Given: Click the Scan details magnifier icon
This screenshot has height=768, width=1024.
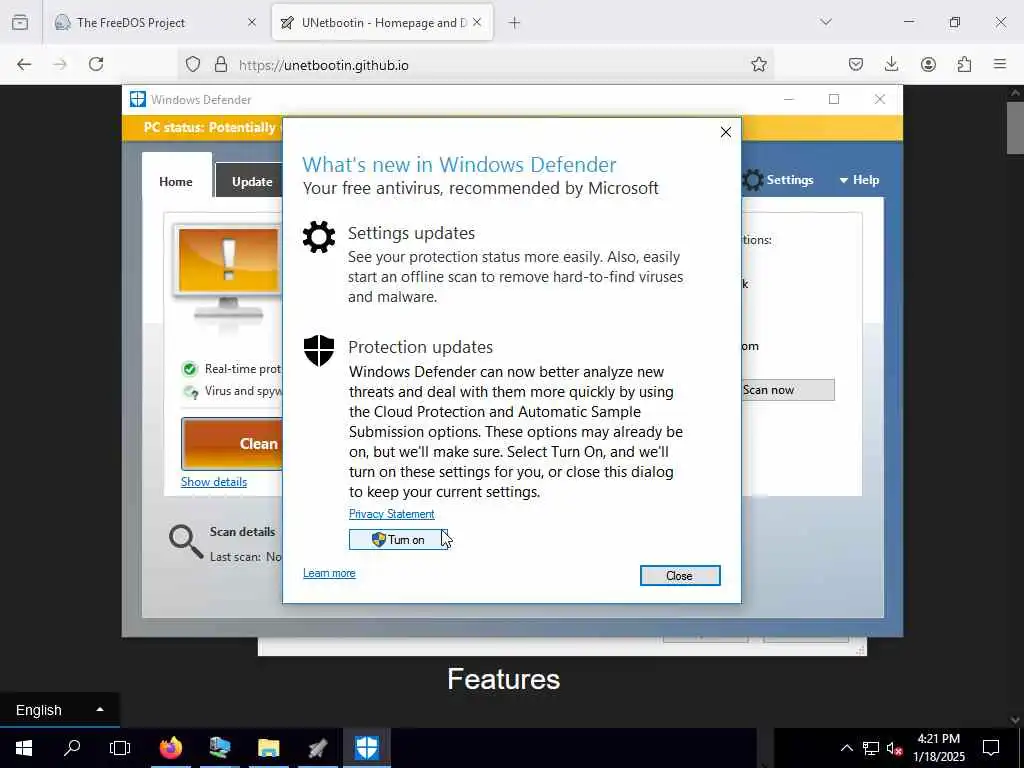Looking at the screenshot, I should 185,541.
